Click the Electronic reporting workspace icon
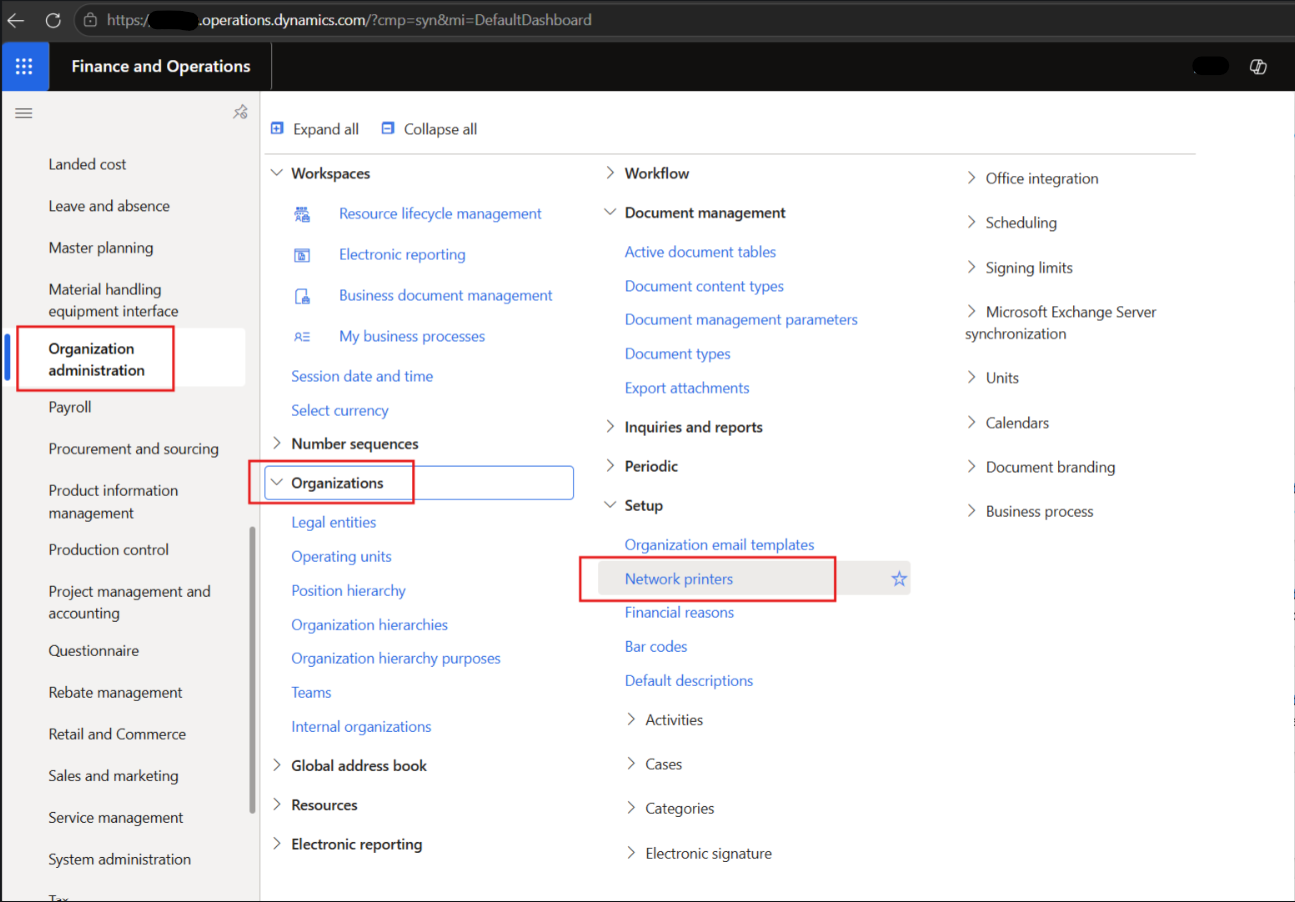1295x902 pixels. 302,255
